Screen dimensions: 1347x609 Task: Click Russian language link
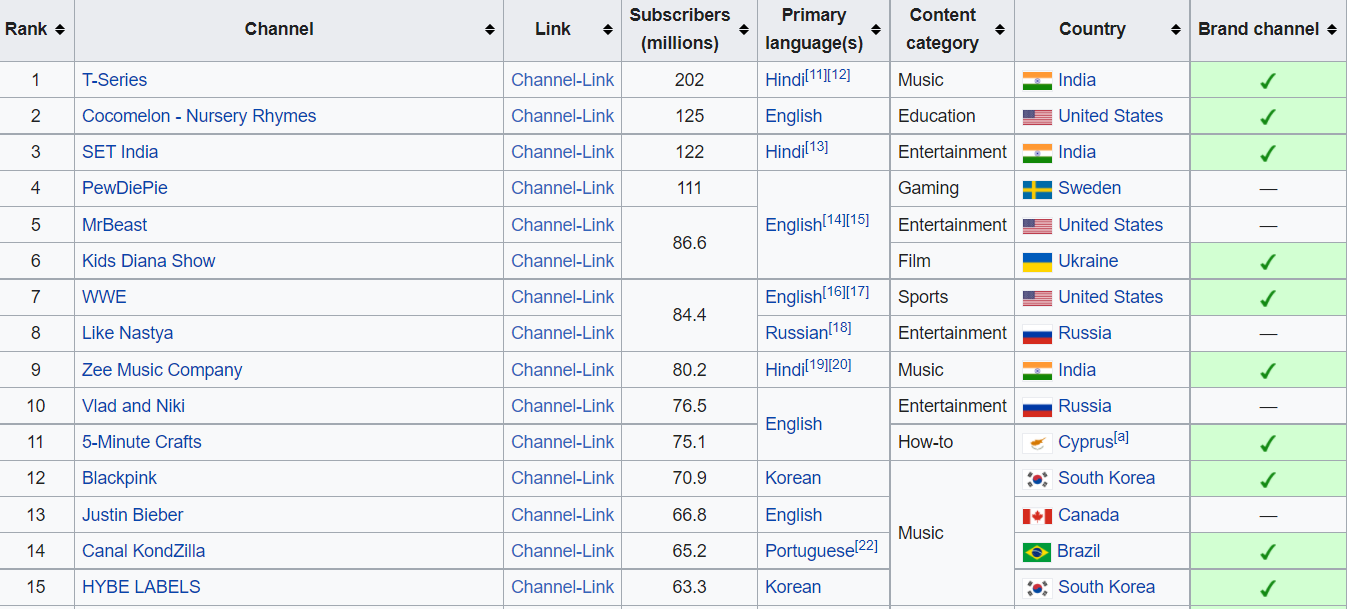click(x=797, y=334)
